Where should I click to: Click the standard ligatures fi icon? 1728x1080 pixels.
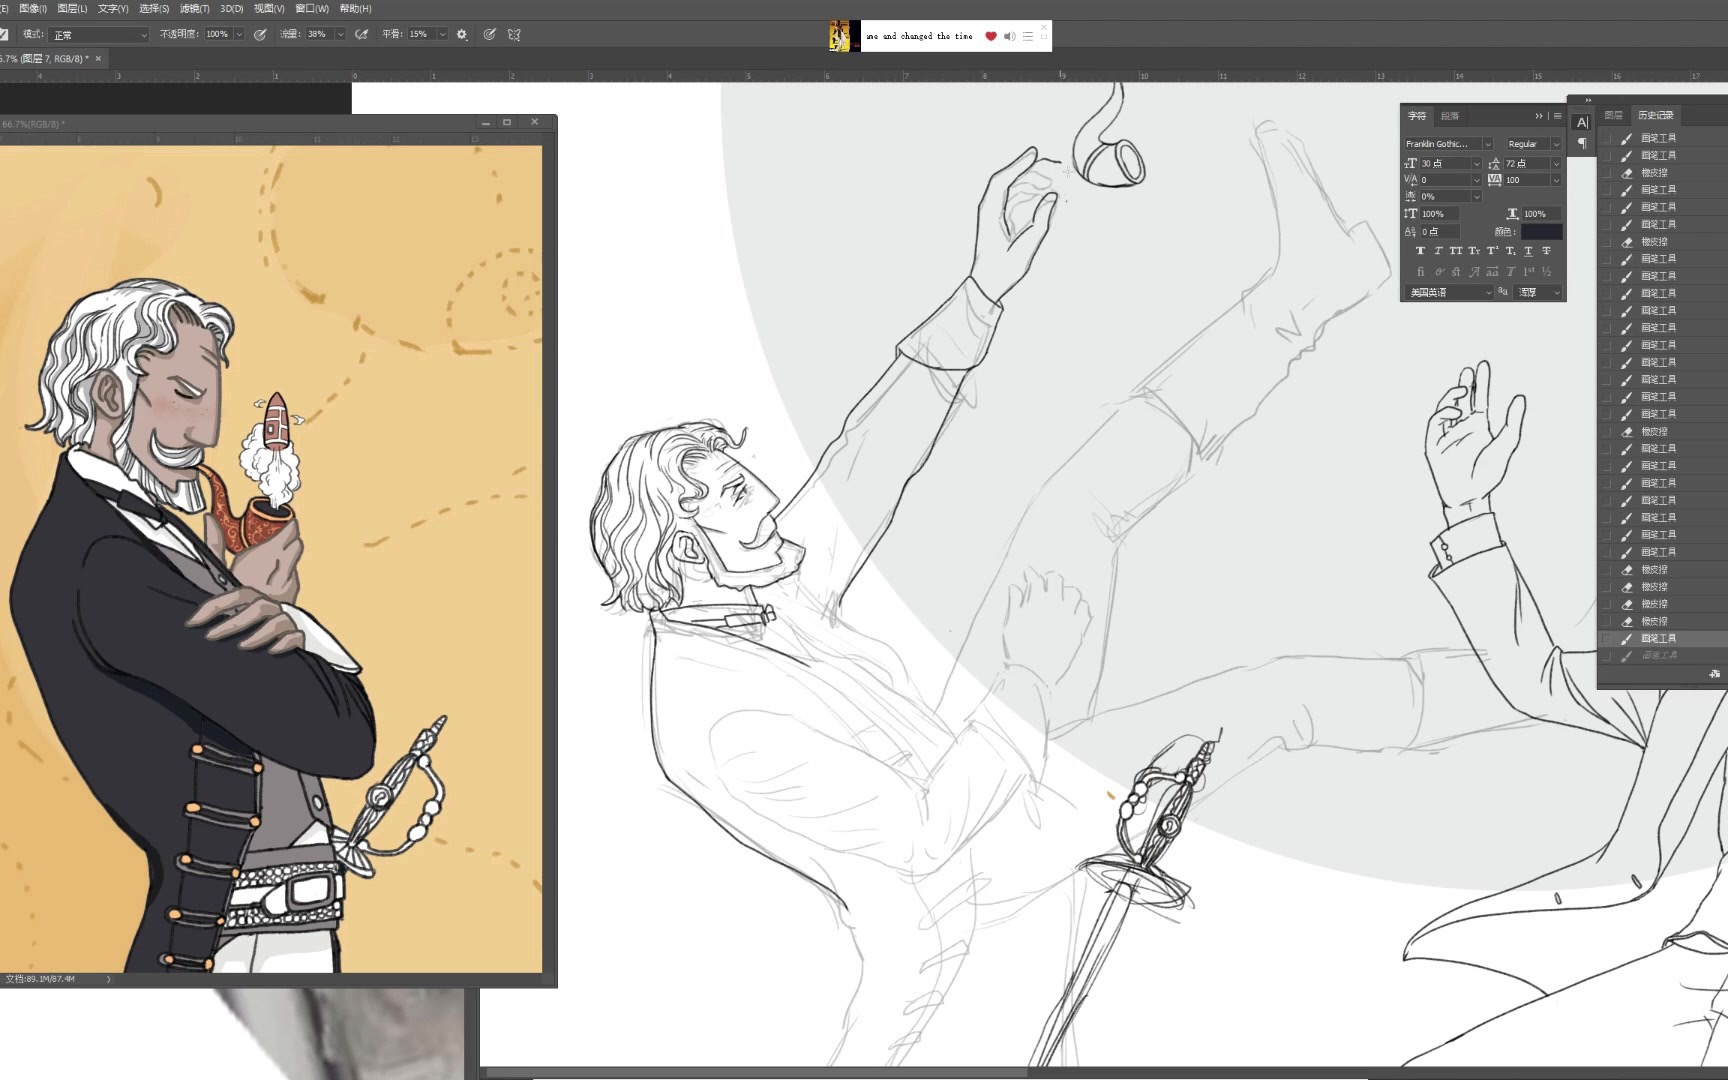pyautogui.click(x=1420, y=271)
